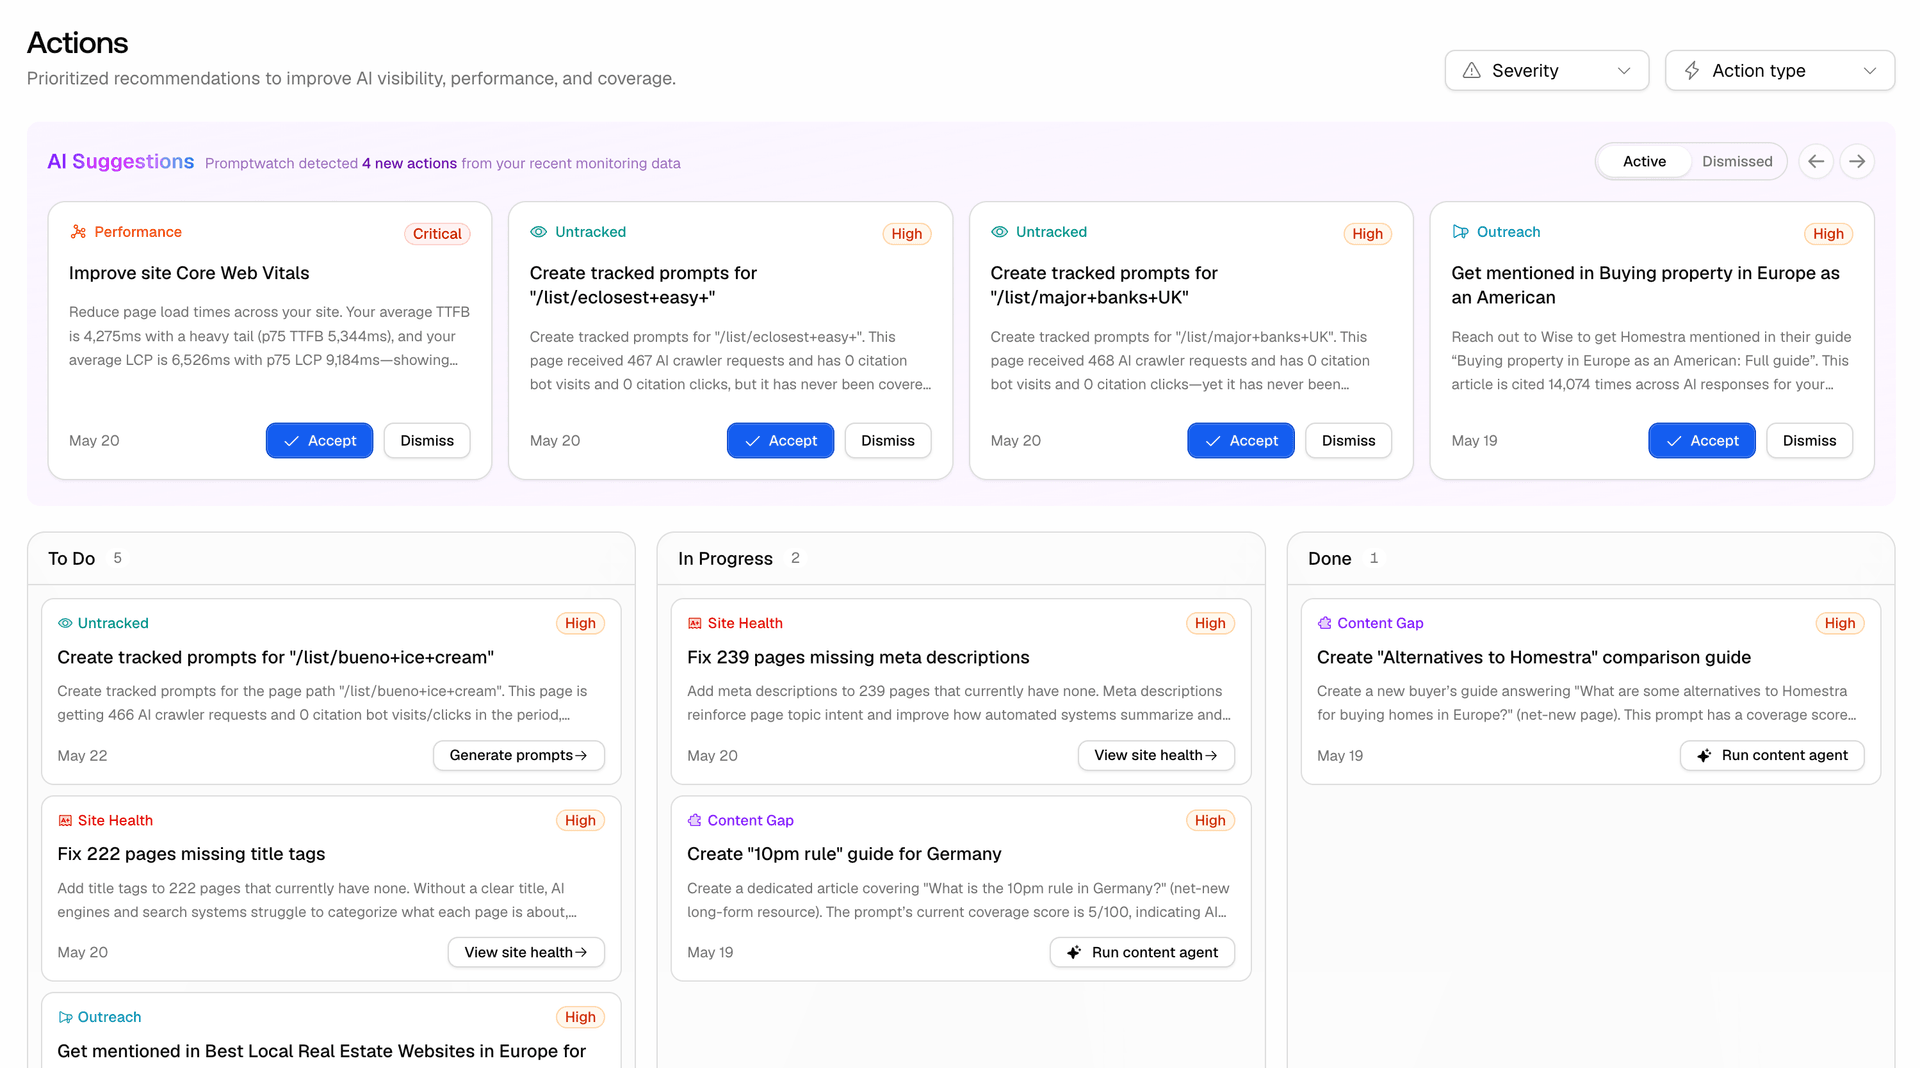Click Generate prompts button
1920x1068 pixels.
click(x=519, y=755)
